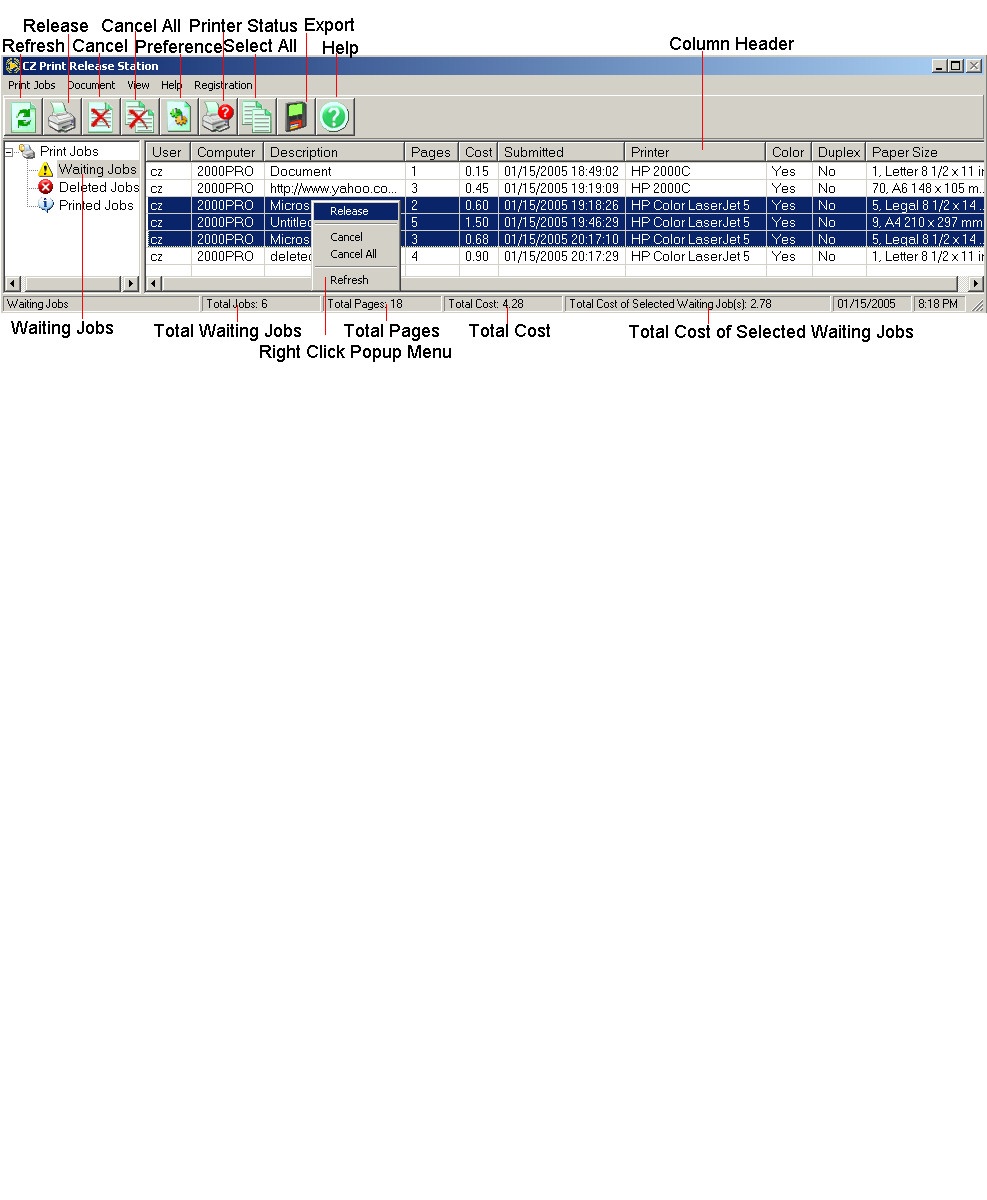
Task: Select the http://www.yahoo.co... job row
Action: (566, 188)
